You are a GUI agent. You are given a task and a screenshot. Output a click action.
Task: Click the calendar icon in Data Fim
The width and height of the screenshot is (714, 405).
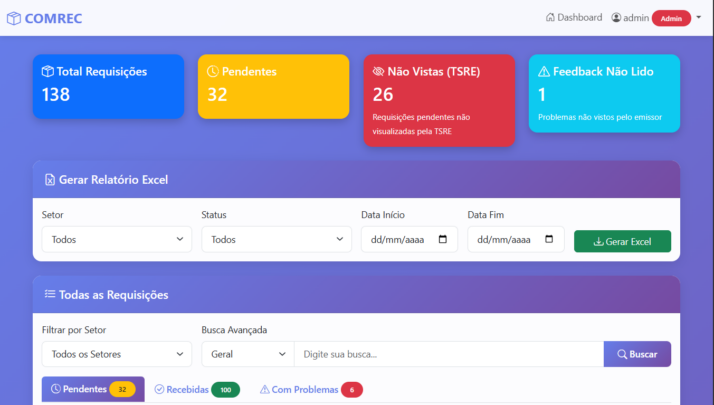[549, 240]
